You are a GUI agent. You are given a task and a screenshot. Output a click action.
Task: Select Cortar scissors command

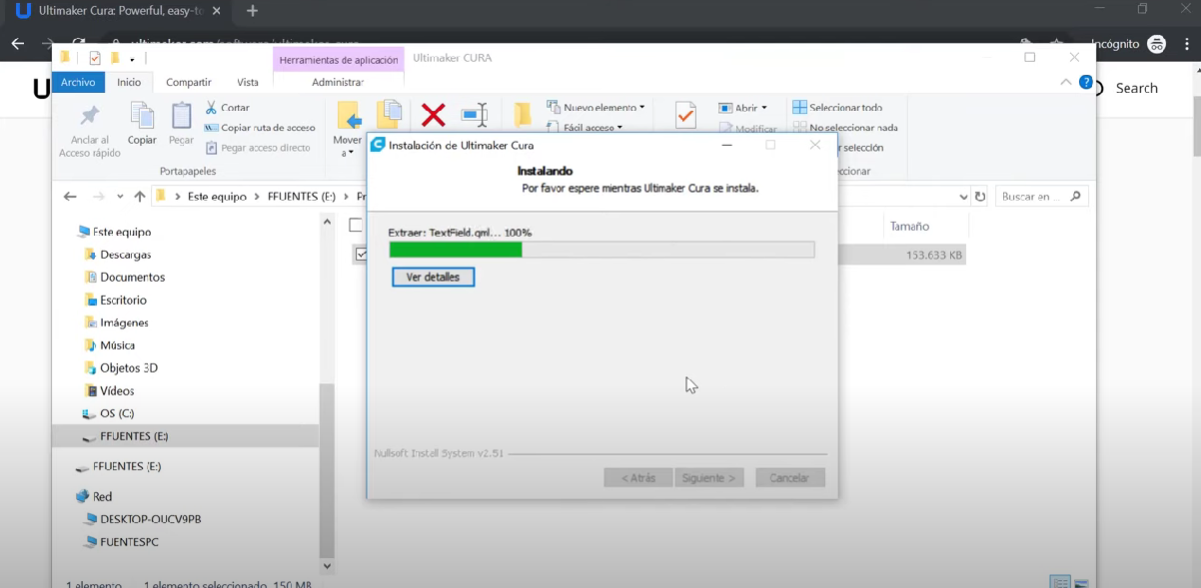click(x=228, y=107)
